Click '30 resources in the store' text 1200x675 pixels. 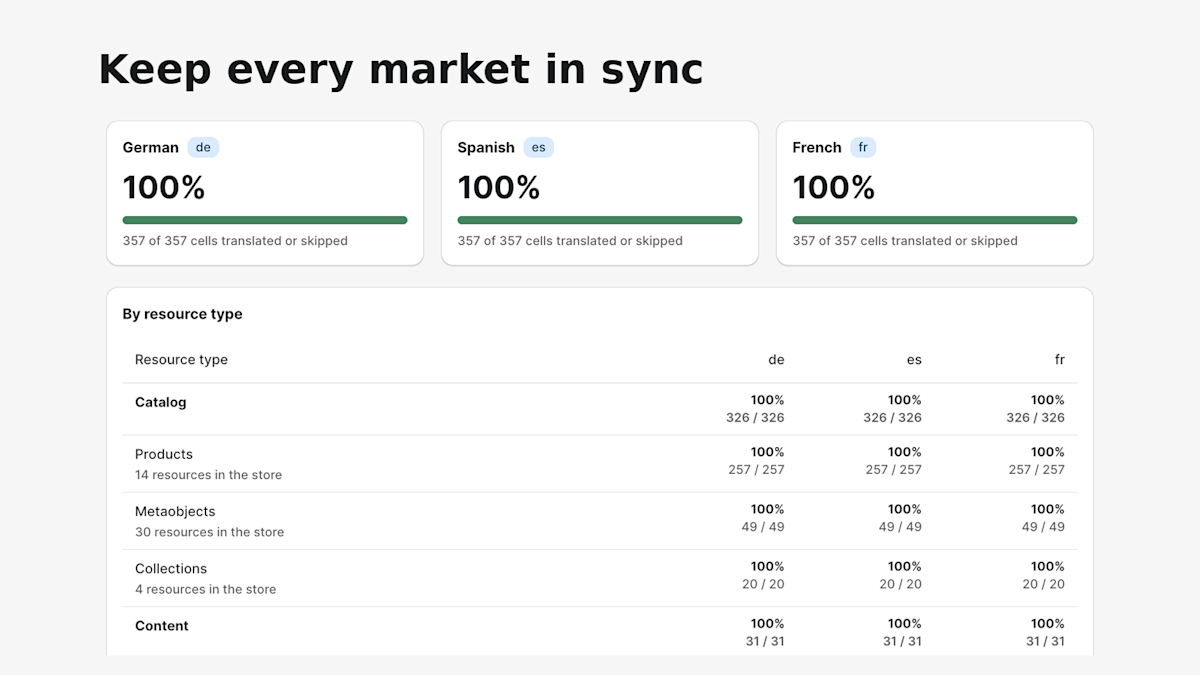pyautogui.click(x=209, y=532)
